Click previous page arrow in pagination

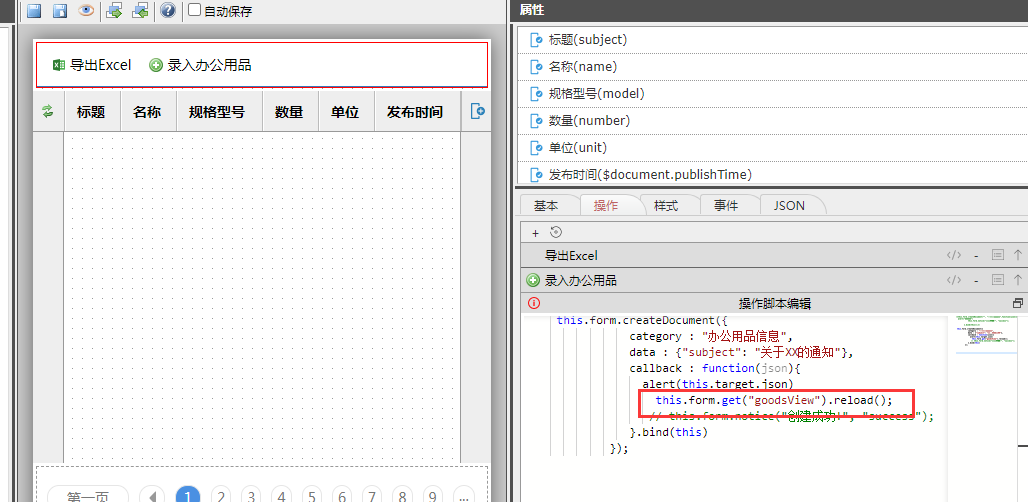pyautogui.click(x=153, y=497)
